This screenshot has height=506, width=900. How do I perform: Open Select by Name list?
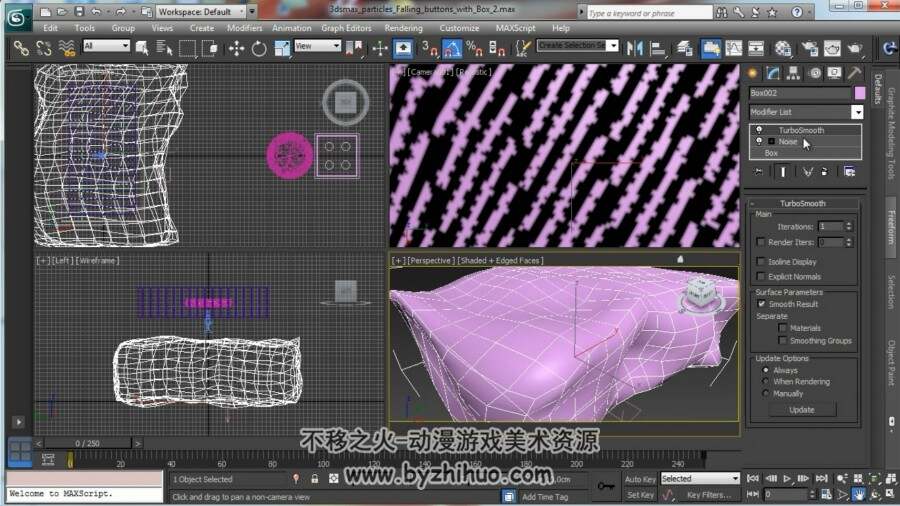[x=164, y=49]
